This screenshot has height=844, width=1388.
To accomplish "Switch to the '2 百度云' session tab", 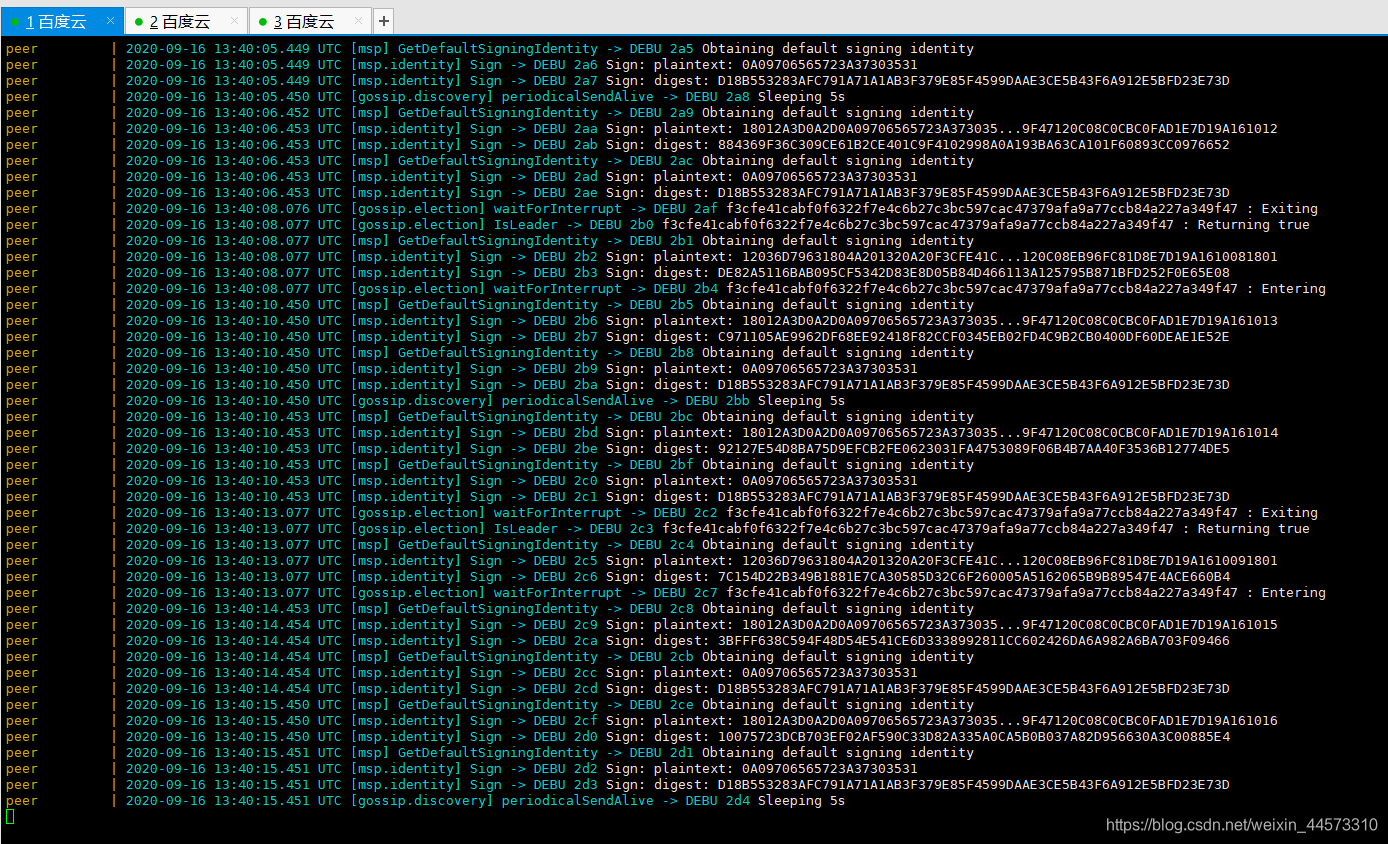I will point(186,21).
